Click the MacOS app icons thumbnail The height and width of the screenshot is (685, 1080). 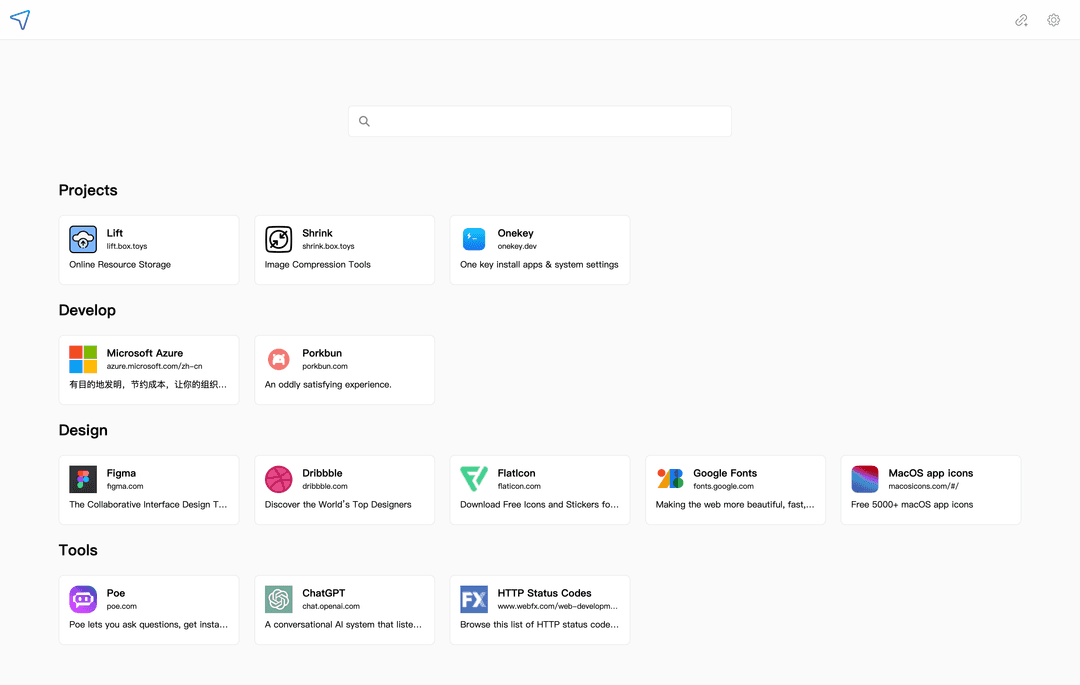(x=865, y=479)
